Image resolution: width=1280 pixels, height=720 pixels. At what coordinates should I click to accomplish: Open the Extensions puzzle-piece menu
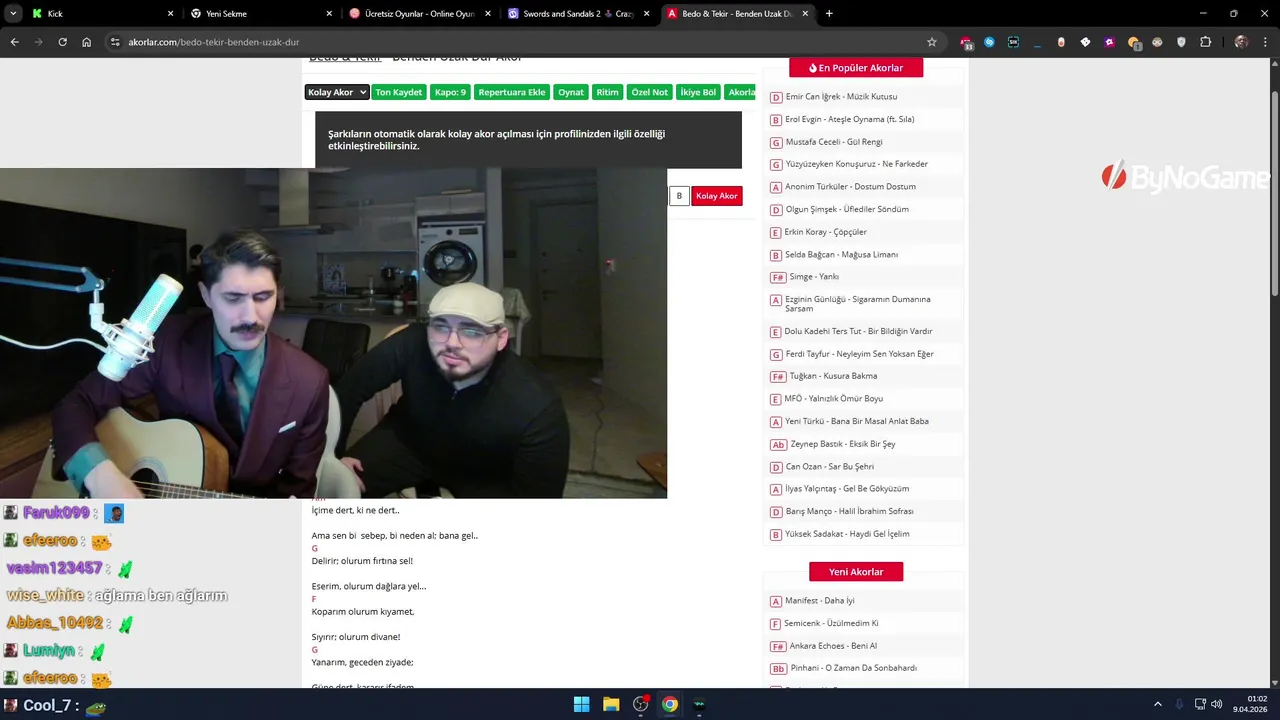coord(1205,42)
